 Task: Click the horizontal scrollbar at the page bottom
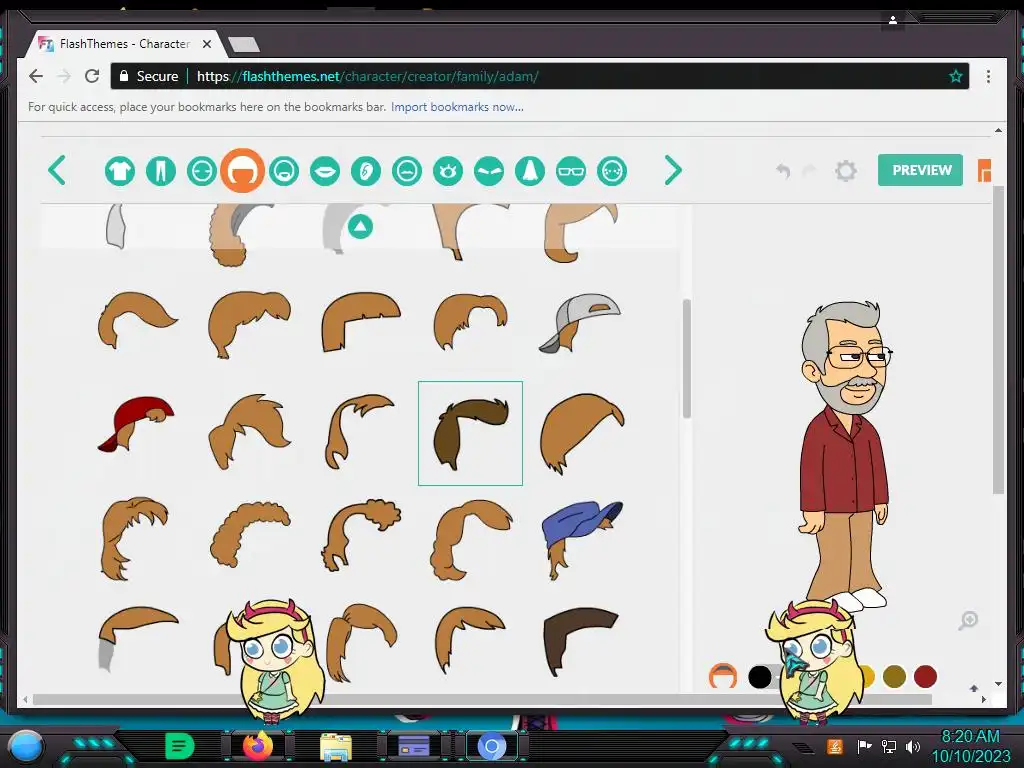482,699
